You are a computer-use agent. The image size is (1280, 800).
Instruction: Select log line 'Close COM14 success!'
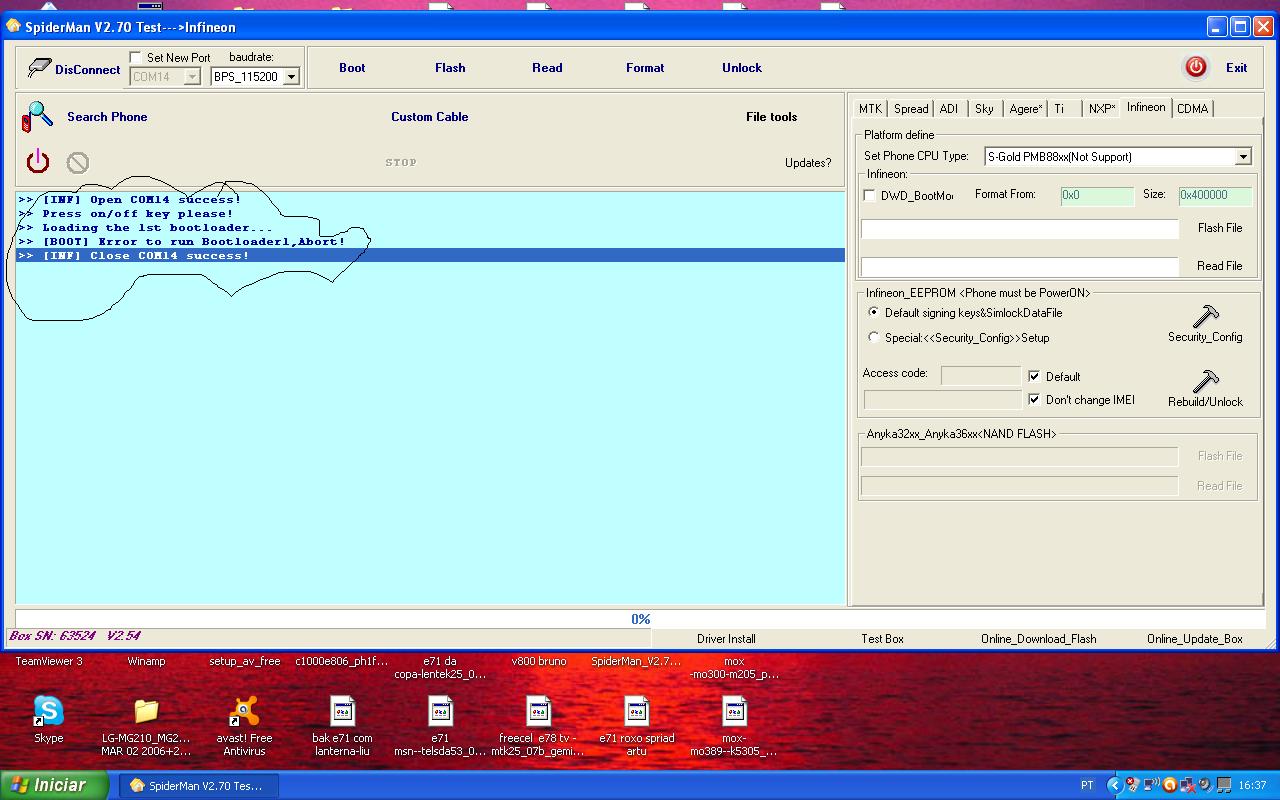click(430, 256)
